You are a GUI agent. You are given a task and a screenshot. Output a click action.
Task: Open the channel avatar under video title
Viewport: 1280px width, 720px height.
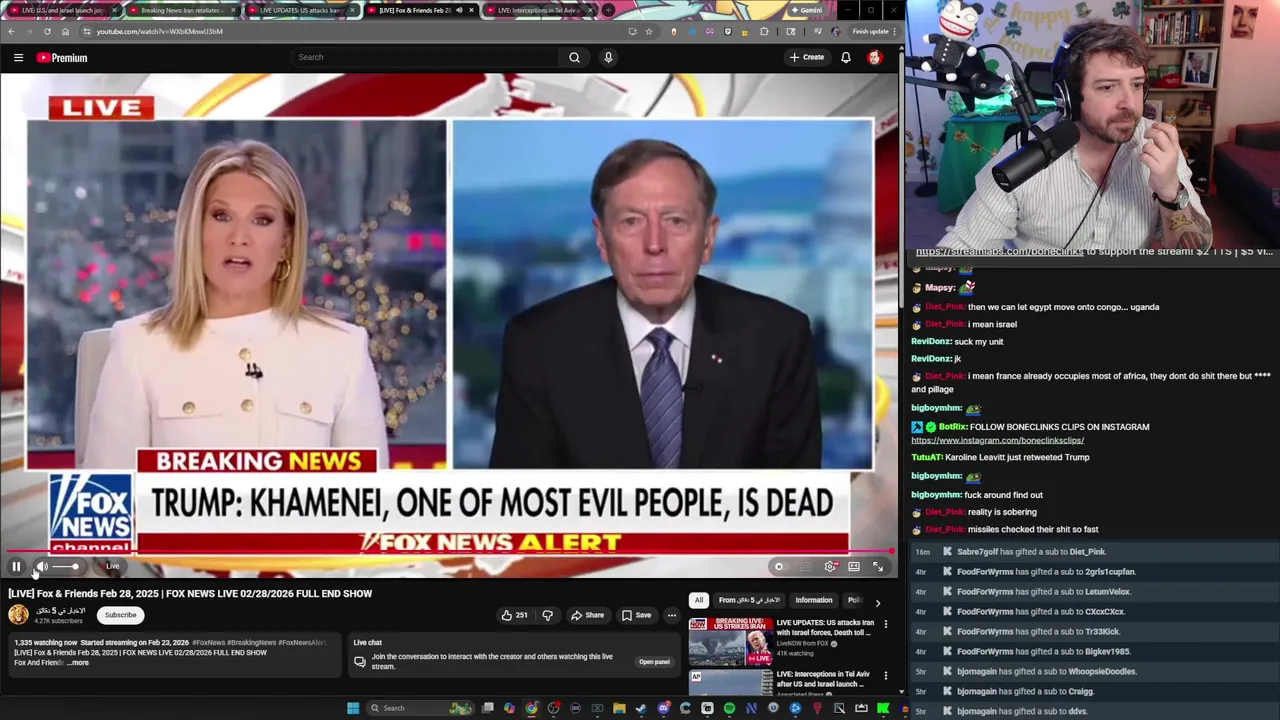(18, 615)
